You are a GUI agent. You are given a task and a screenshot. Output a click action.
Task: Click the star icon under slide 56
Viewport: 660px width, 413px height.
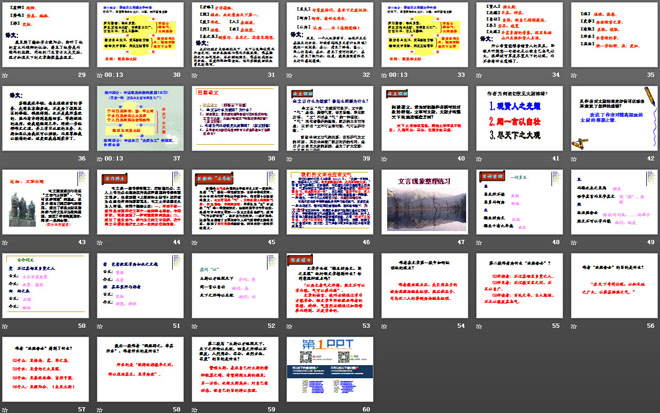[568, 326]
